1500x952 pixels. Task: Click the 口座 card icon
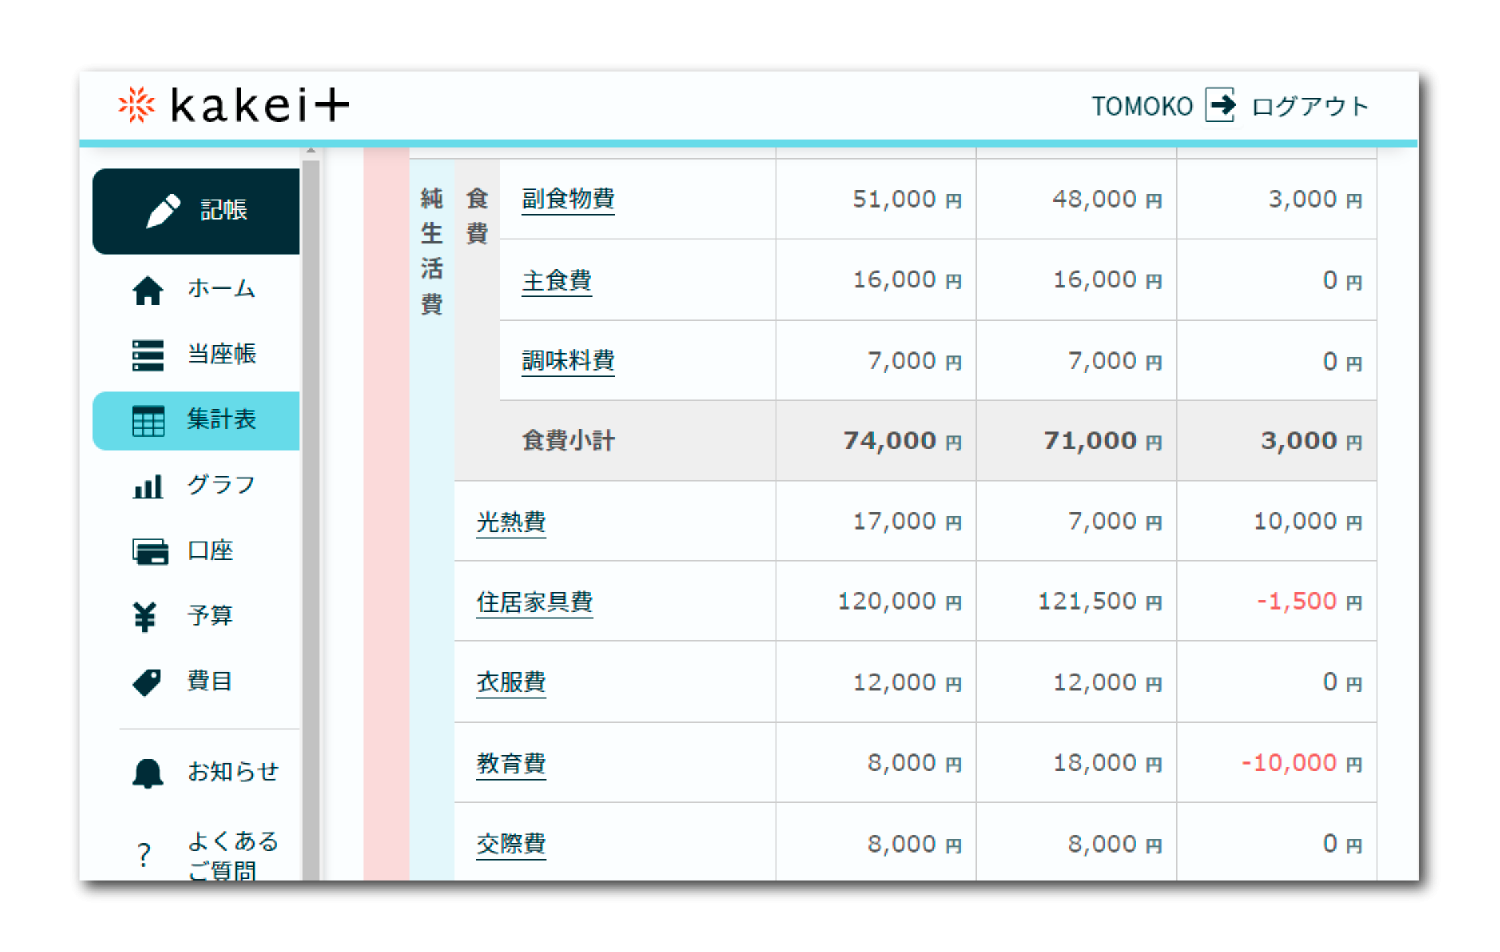pyautogui.click(x=150, y=552)
